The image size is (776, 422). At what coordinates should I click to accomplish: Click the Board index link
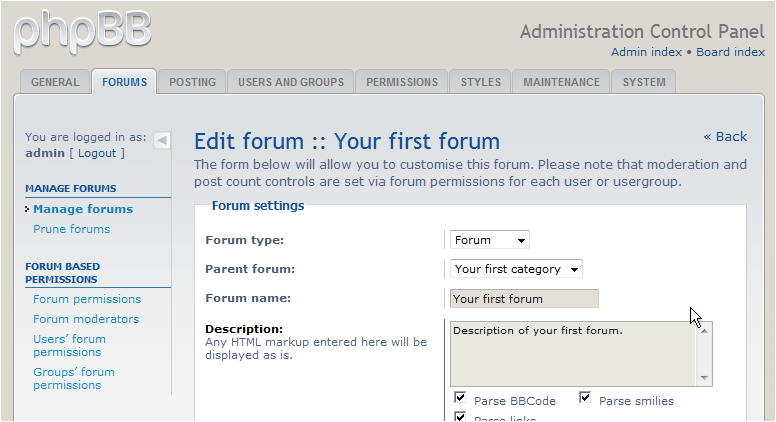pyautogui.click(x=730, y=52)
